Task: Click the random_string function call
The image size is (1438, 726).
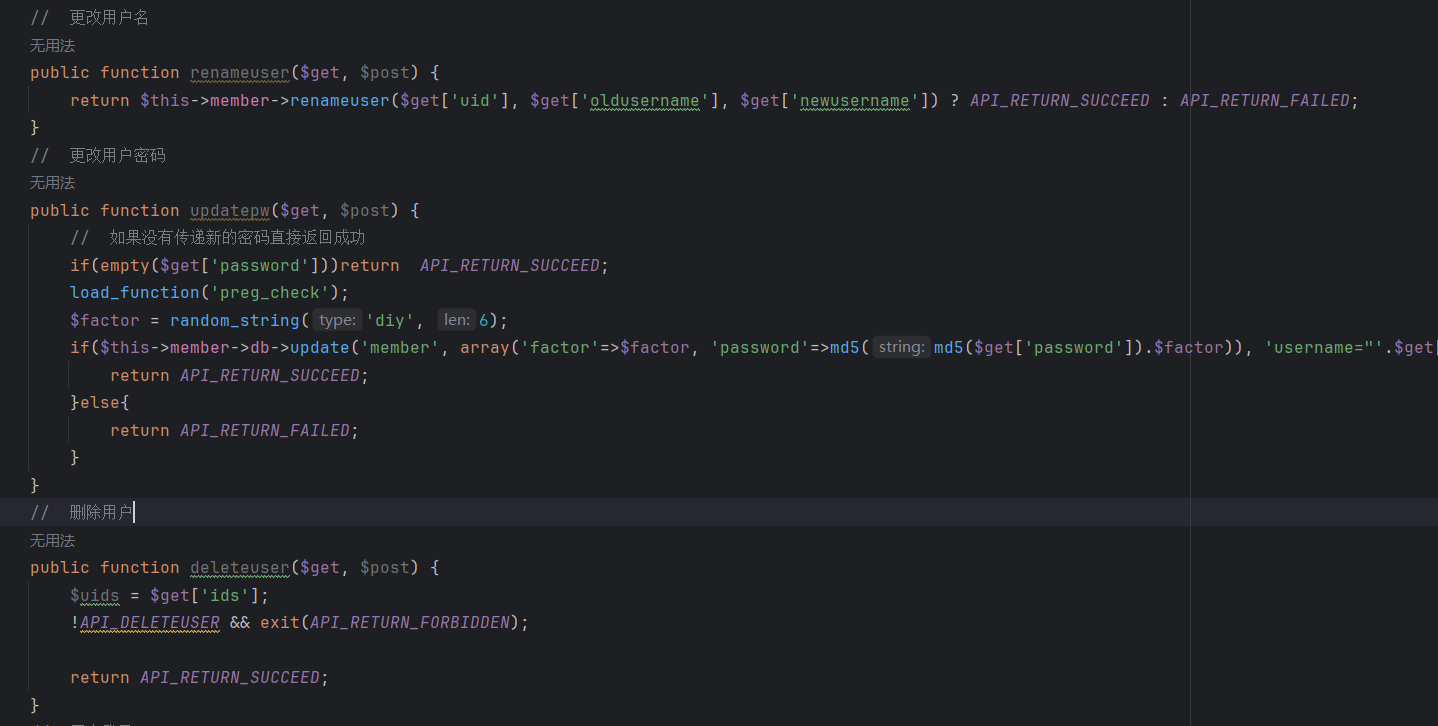Action: coord(235,320)
